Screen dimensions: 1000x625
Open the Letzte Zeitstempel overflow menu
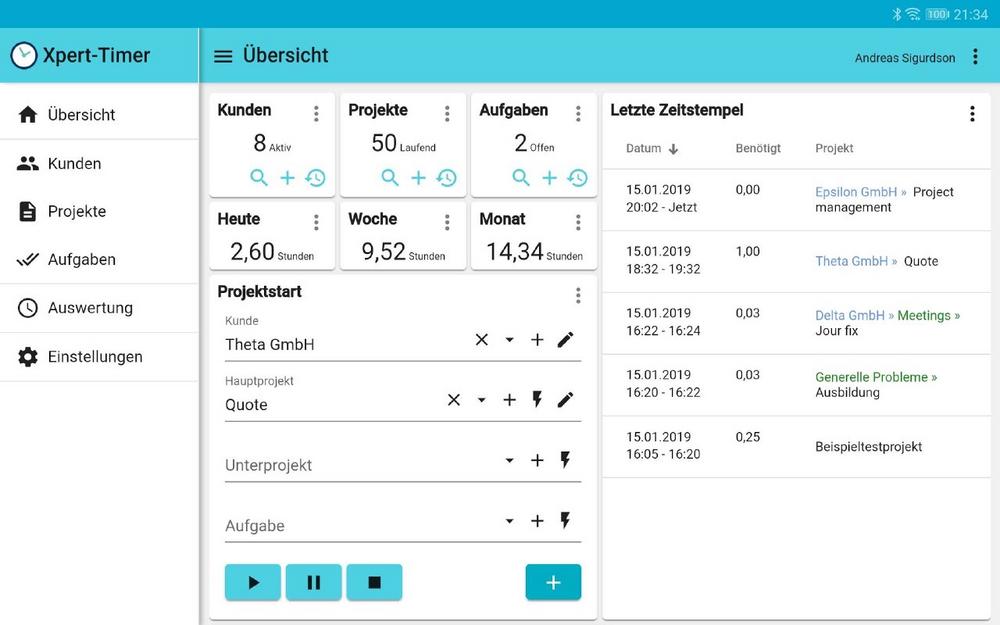click(x=971, y=113)
